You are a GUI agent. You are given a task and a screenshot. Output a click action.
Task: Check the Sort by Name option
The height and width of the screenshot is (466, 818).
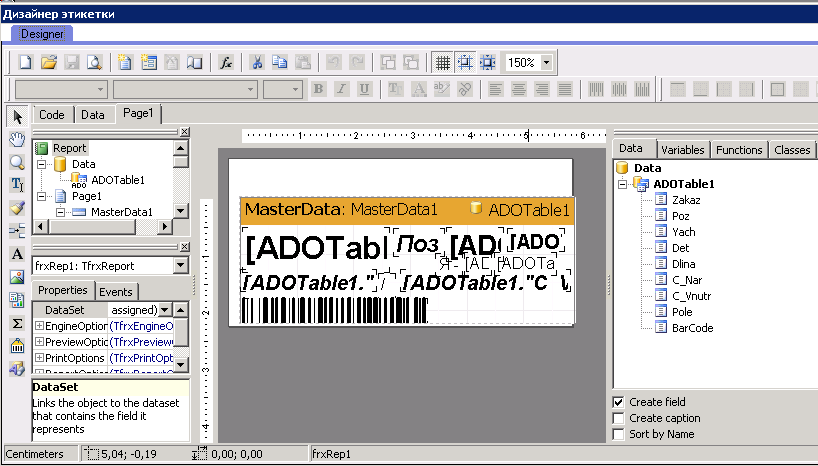[x=619, y=434]
